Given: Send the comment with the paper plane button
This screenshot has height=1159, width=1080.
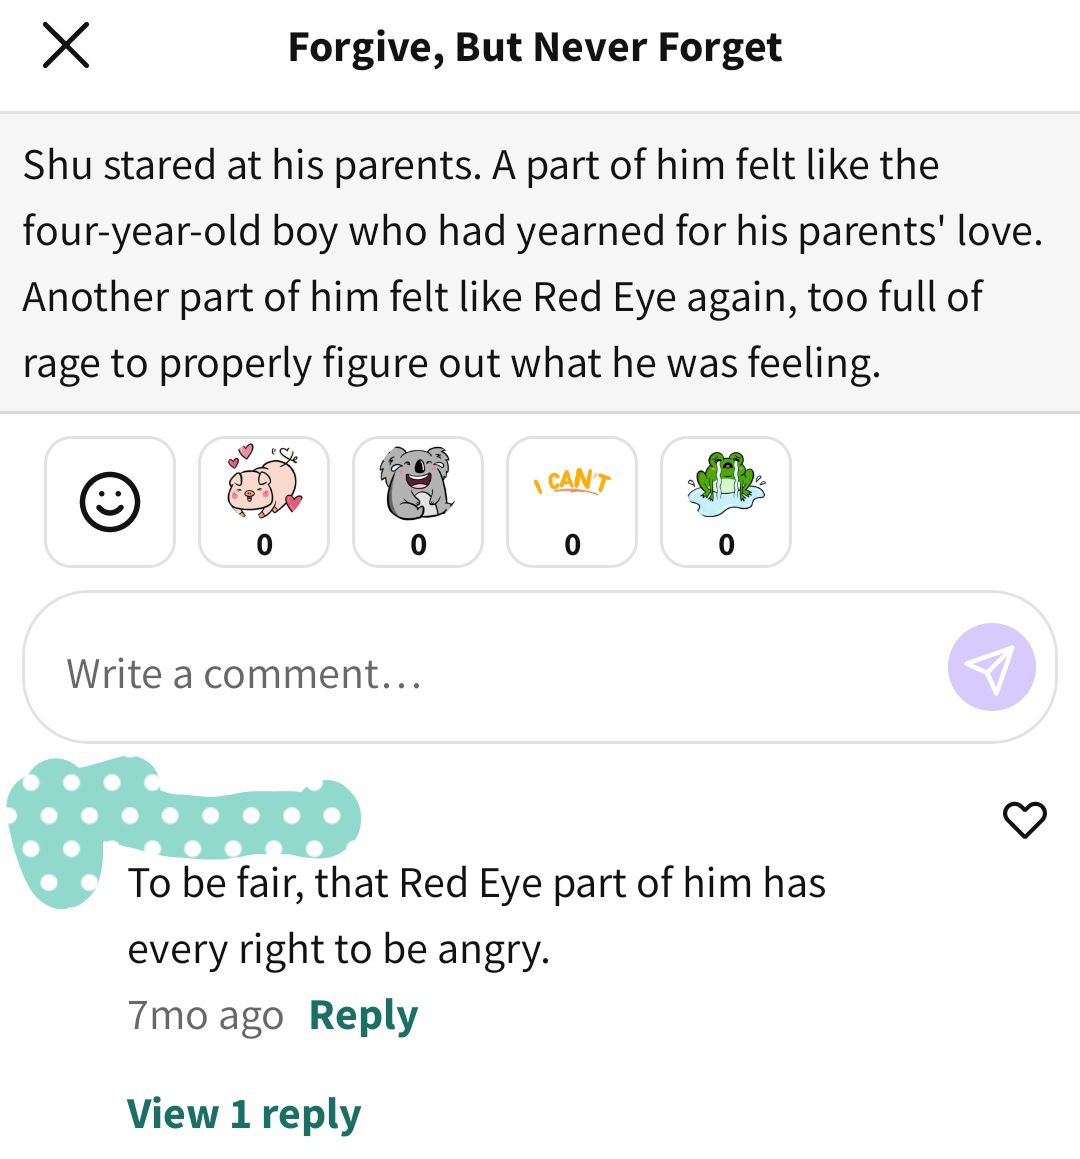Looking at the screenshot, I should tap(991, 667).
